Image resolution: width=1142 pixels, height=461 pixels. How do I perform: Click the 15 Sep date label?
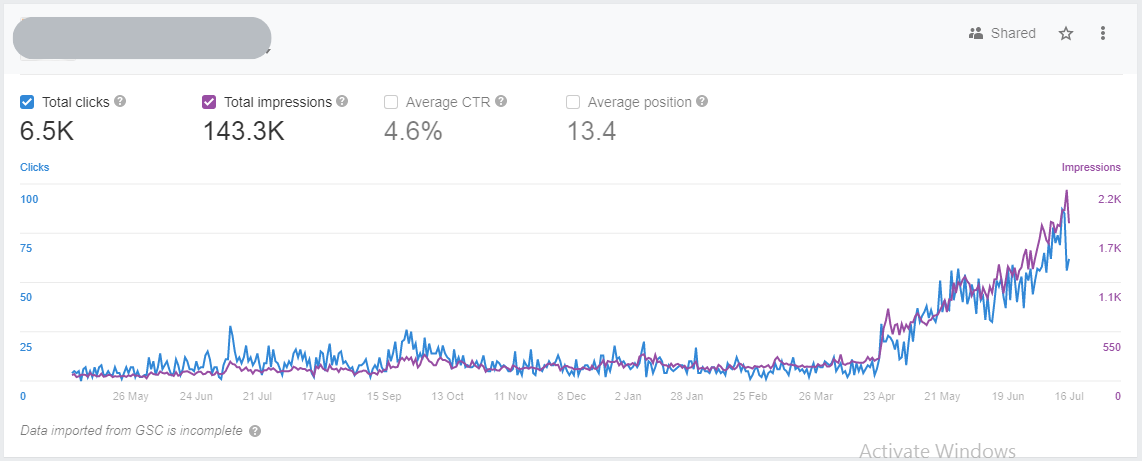click(384, 396)
